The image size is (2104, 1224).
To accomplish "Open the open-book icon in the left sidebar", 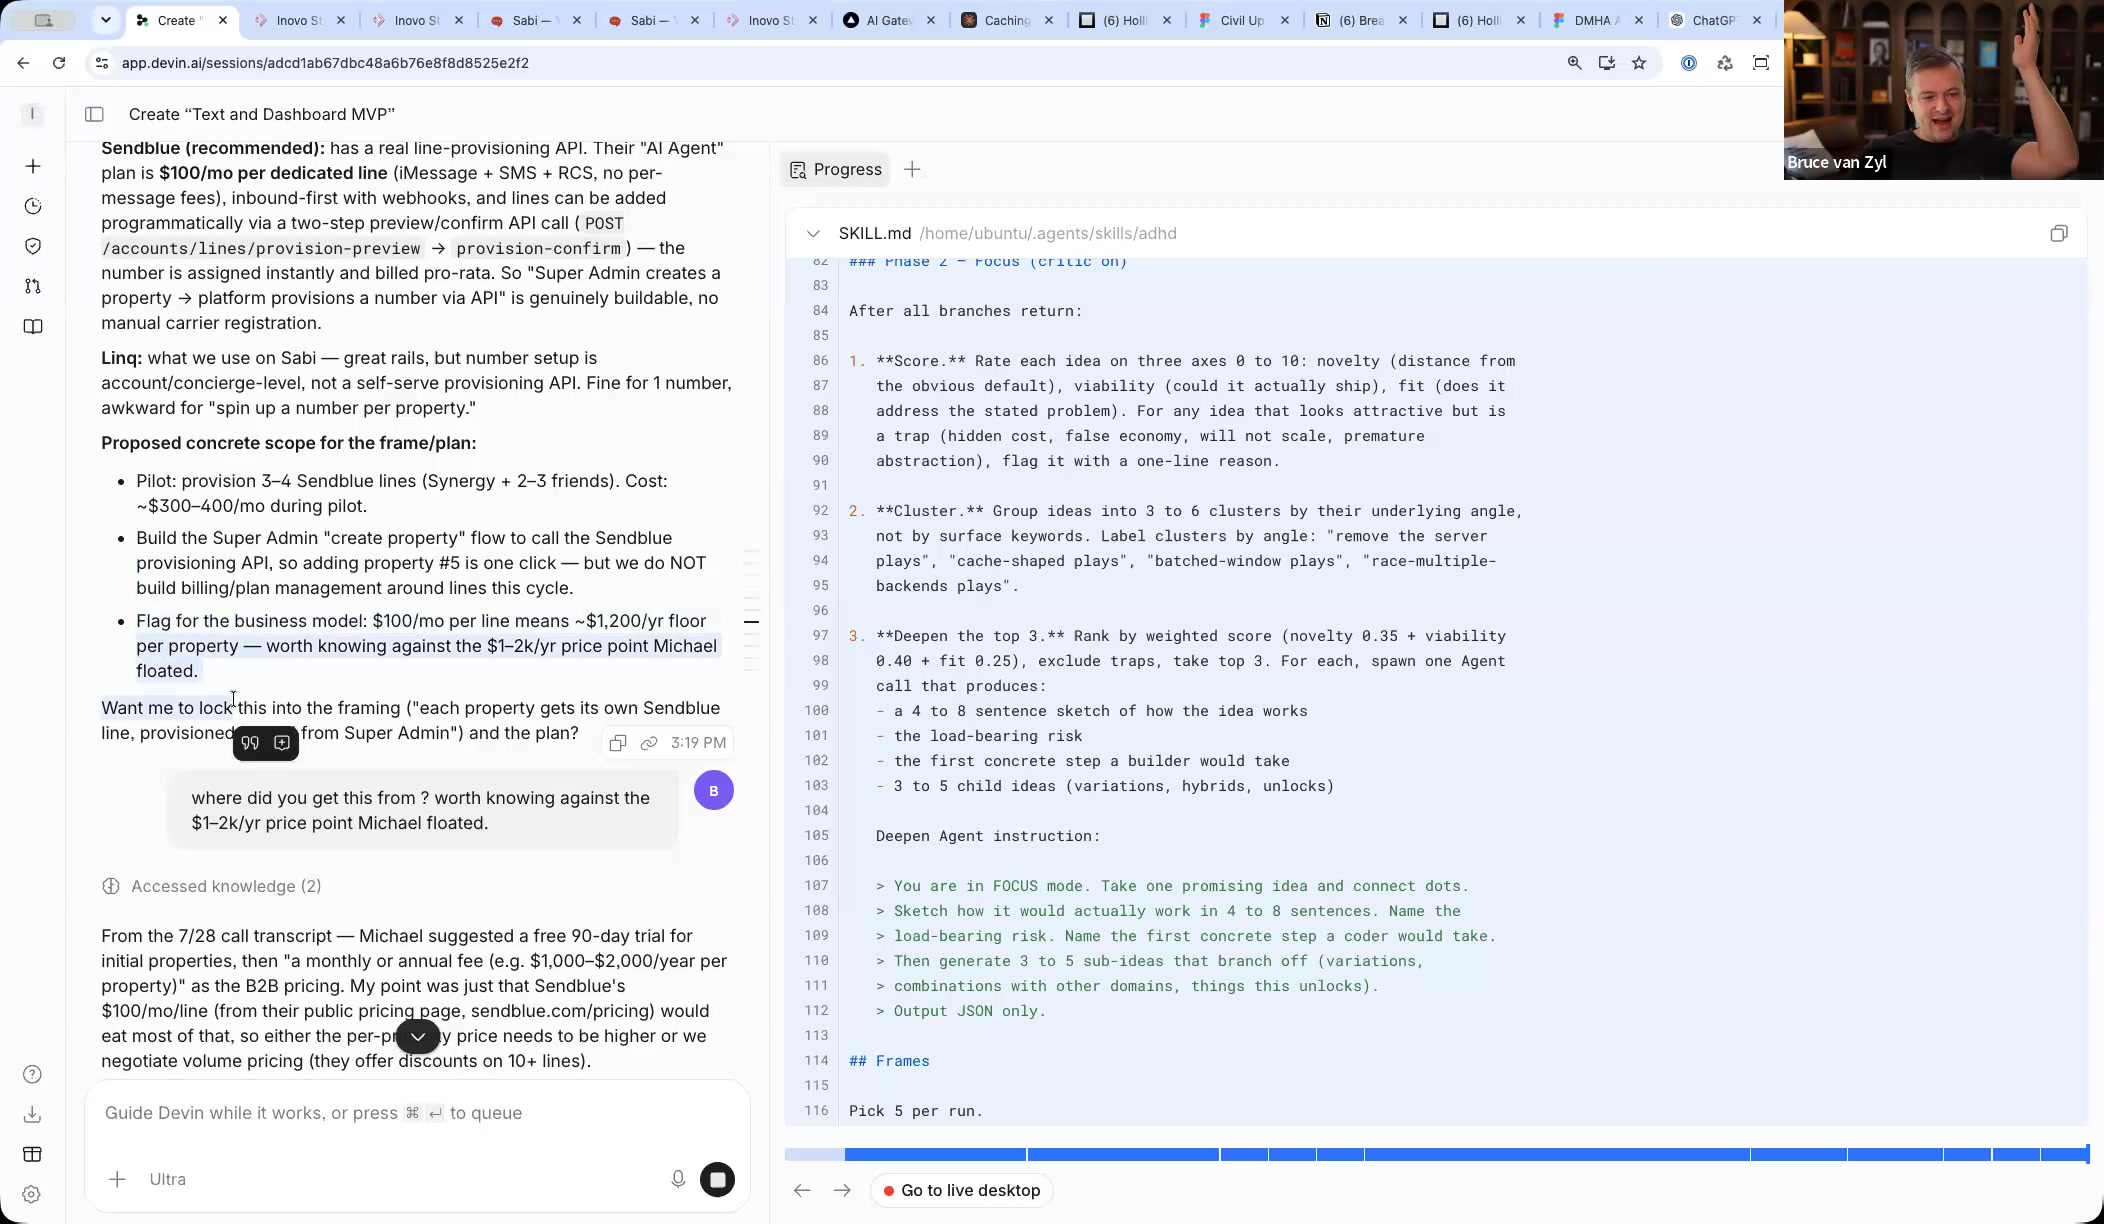I will click(x=33, y=327).
